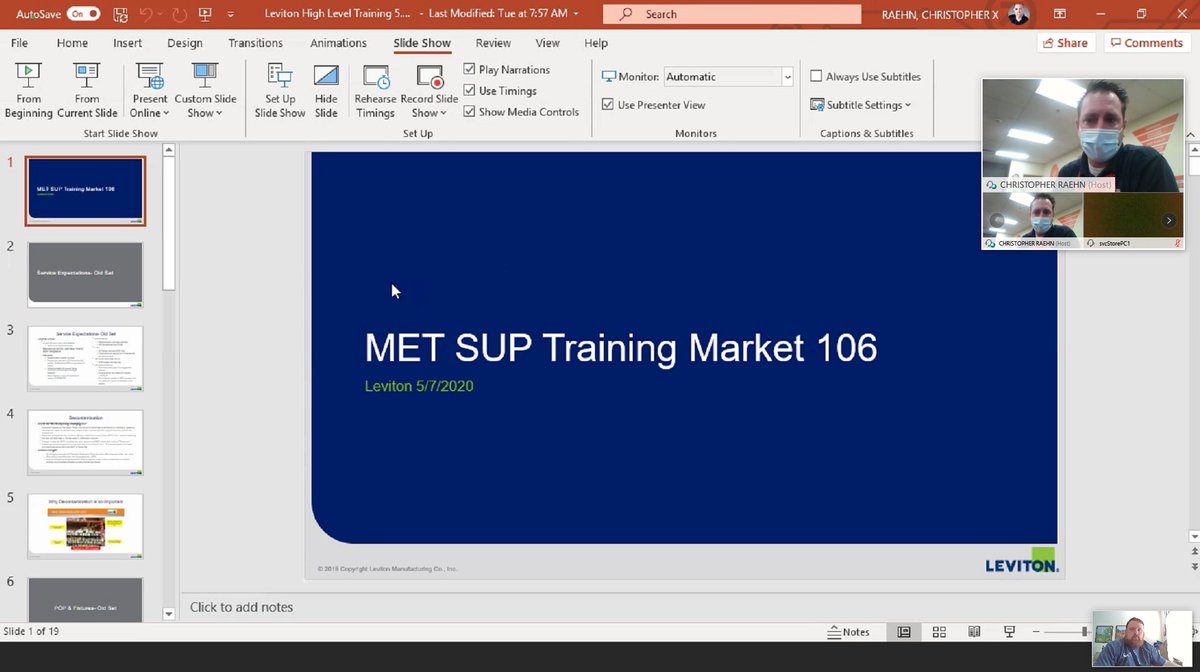
Task: Open the Review tab
Action: click(493, 43)
